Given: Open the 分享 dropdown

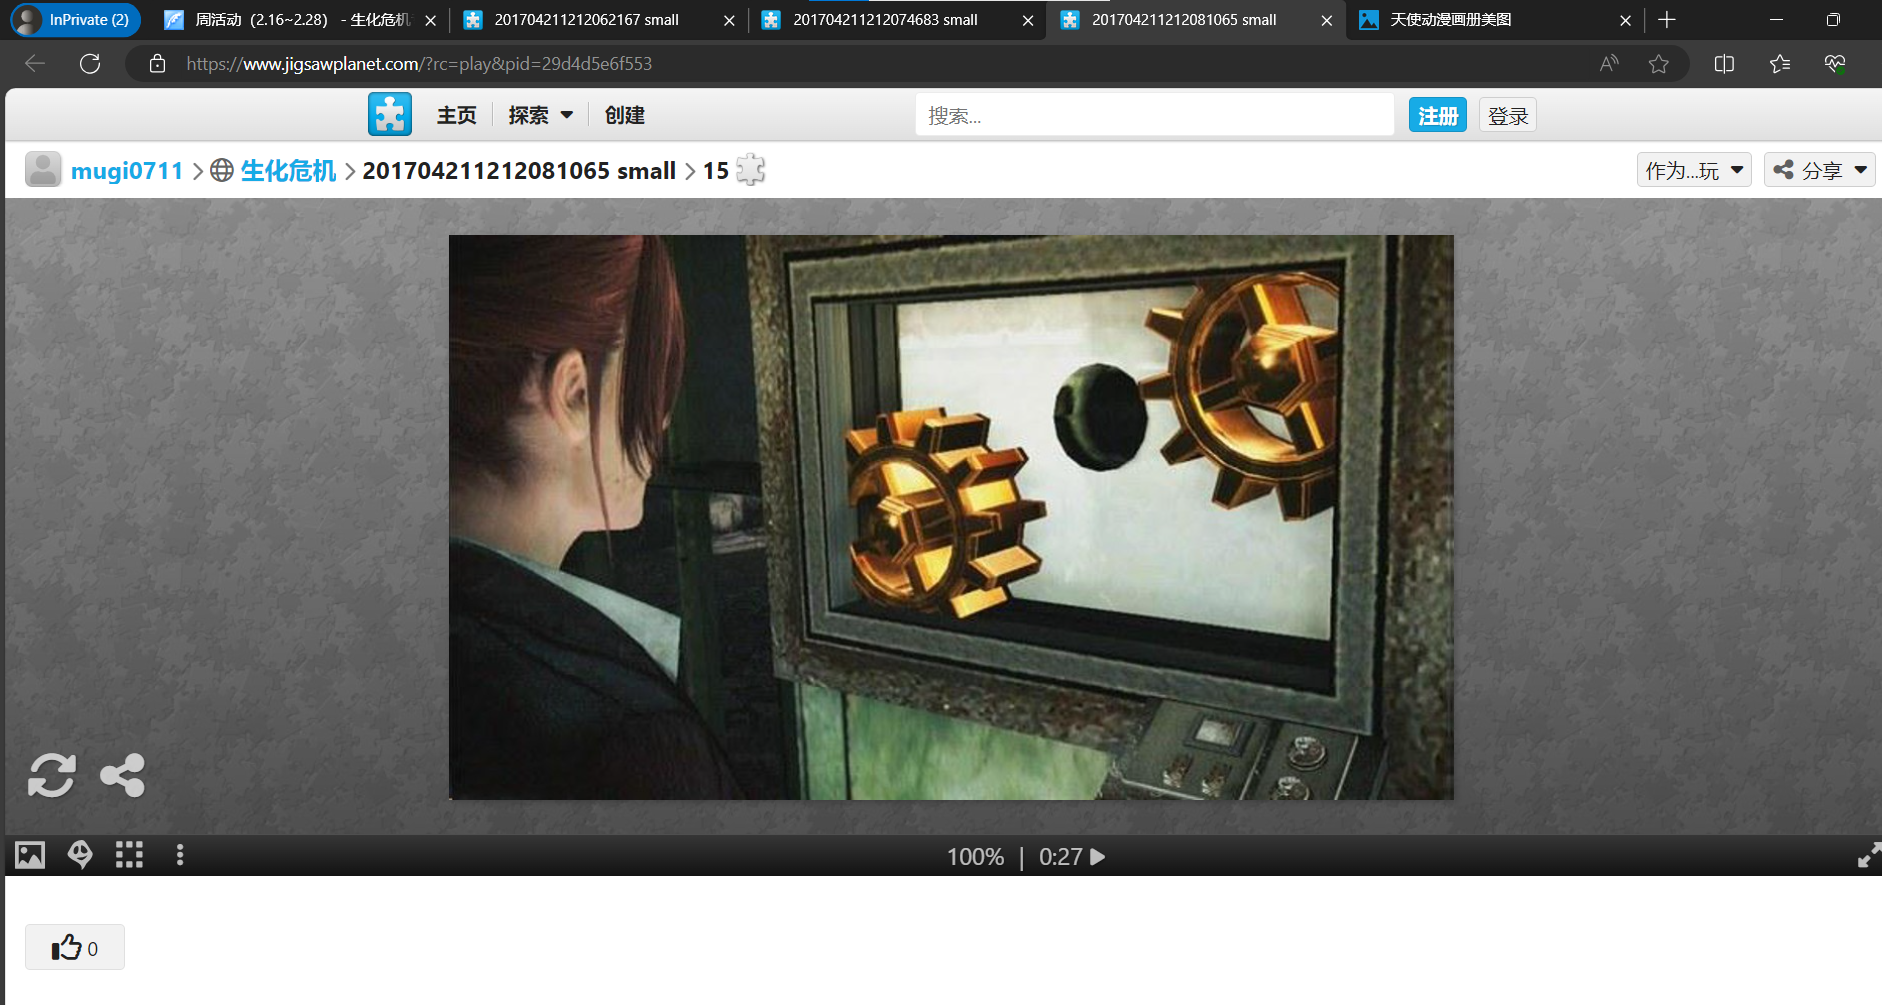Looking at the screenshot, I should 1820,169.
